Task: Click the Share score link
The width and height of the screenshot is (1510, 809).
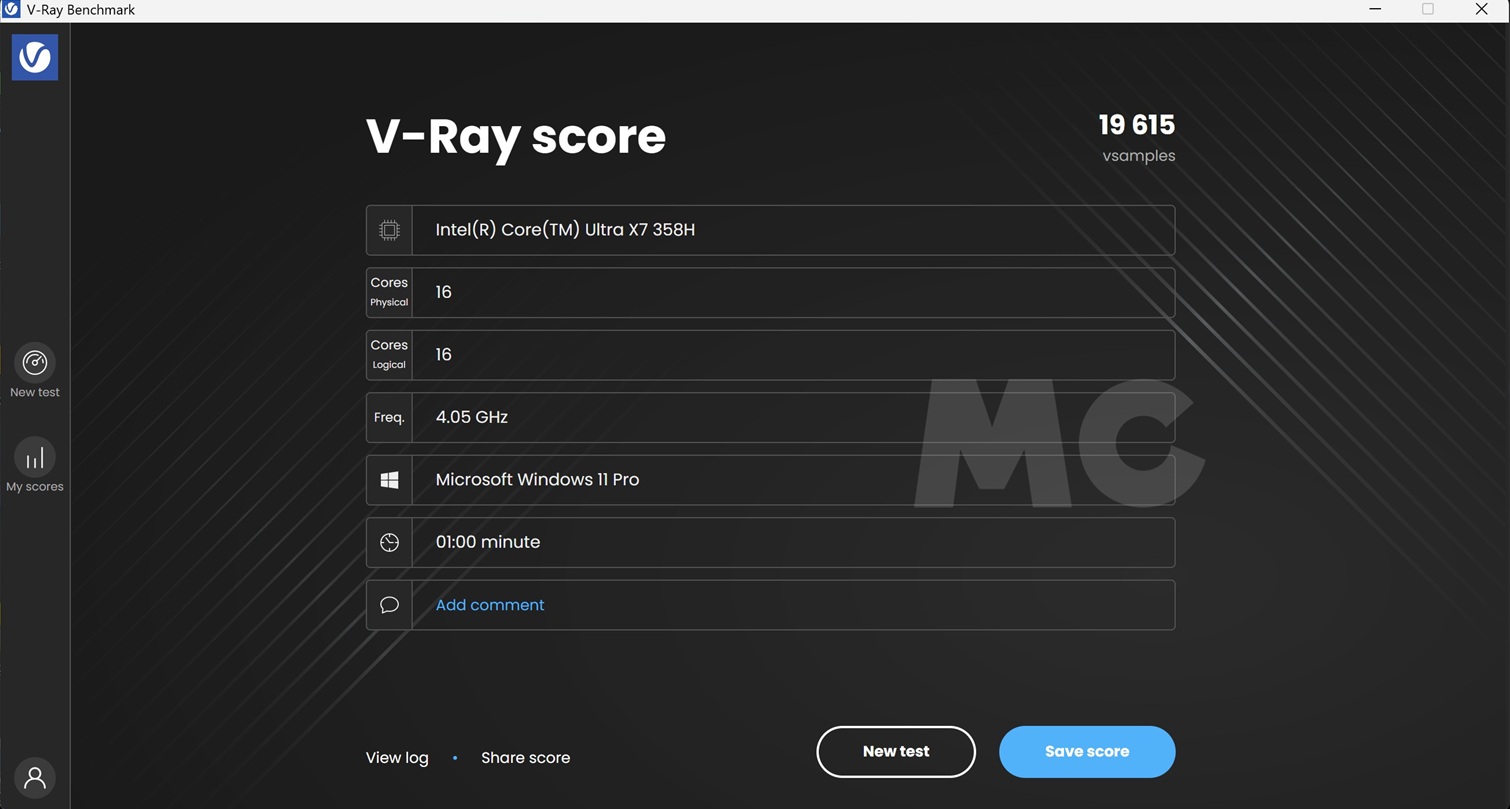Action: [x=525, y=758]
